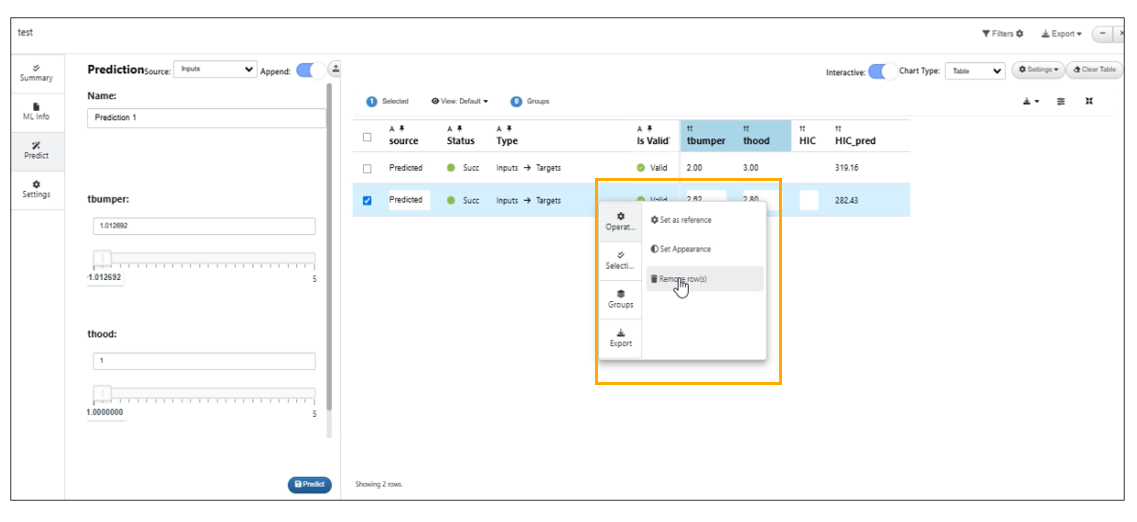Open Selection section in context menu
The height and width of the screenshot is (522, 1137).
[620, 260]
